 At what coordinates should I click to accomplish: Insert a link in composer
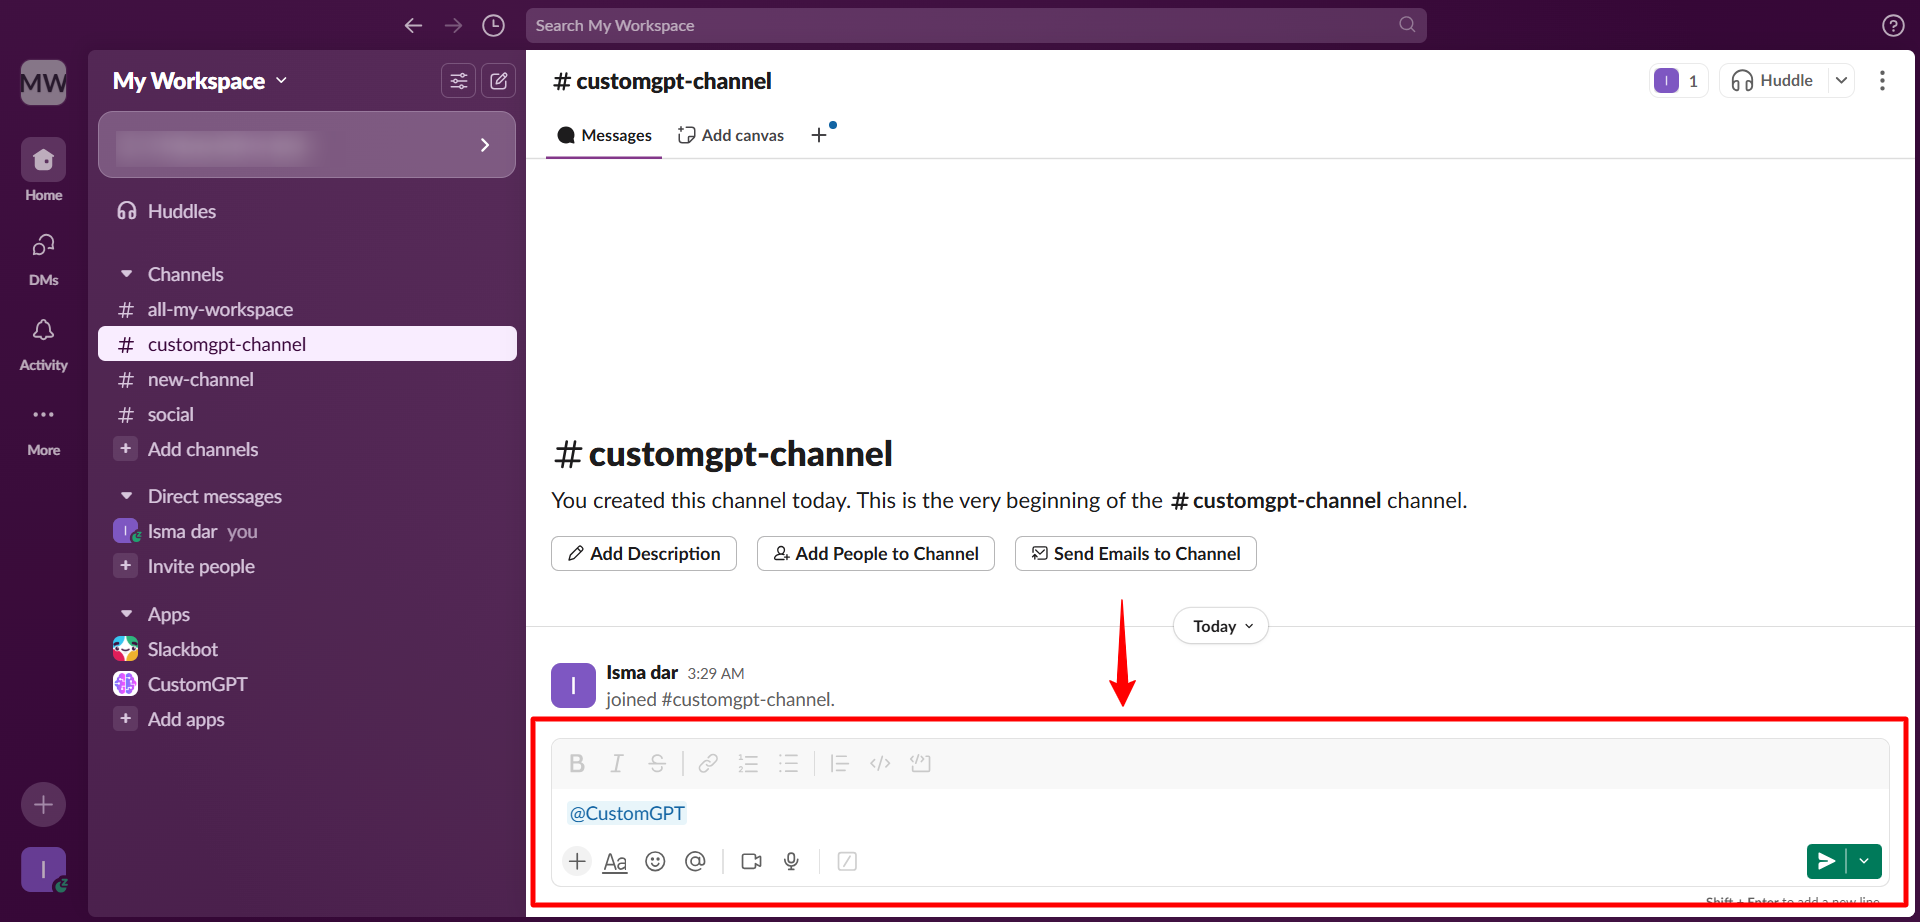coord(708,764)
